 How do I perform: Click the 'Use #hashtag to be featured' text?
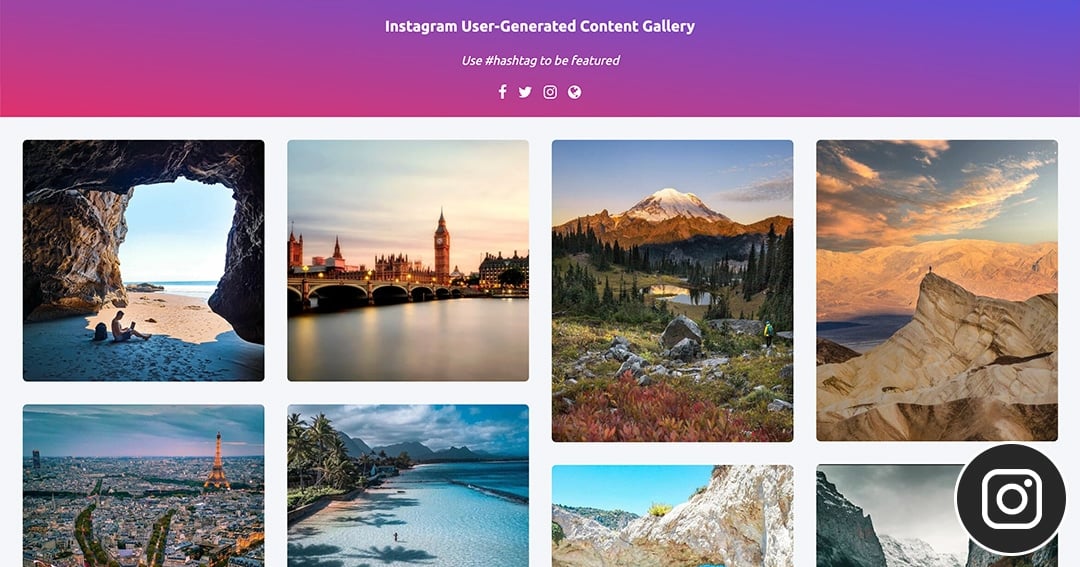point(540,61)
